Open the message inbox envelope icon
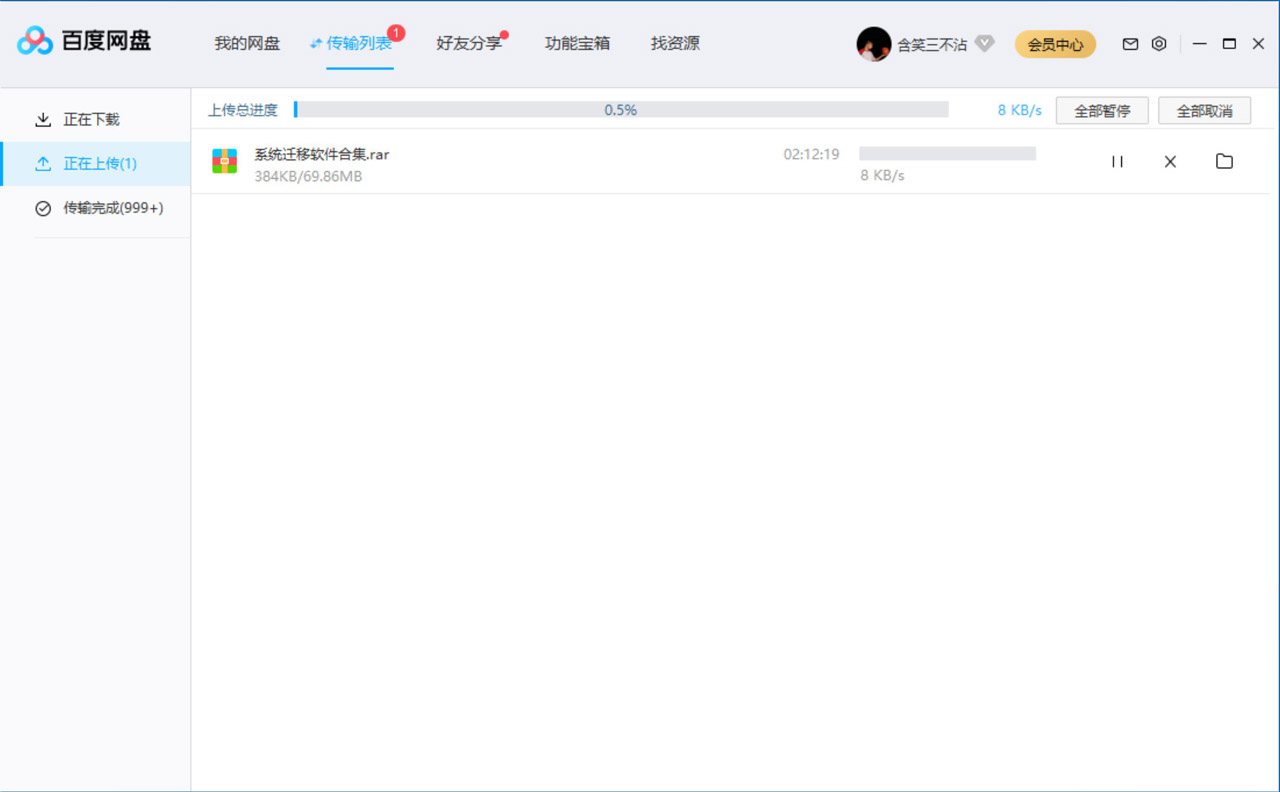This screenshot has width=1280, height=792. (x=1129, y=43)
